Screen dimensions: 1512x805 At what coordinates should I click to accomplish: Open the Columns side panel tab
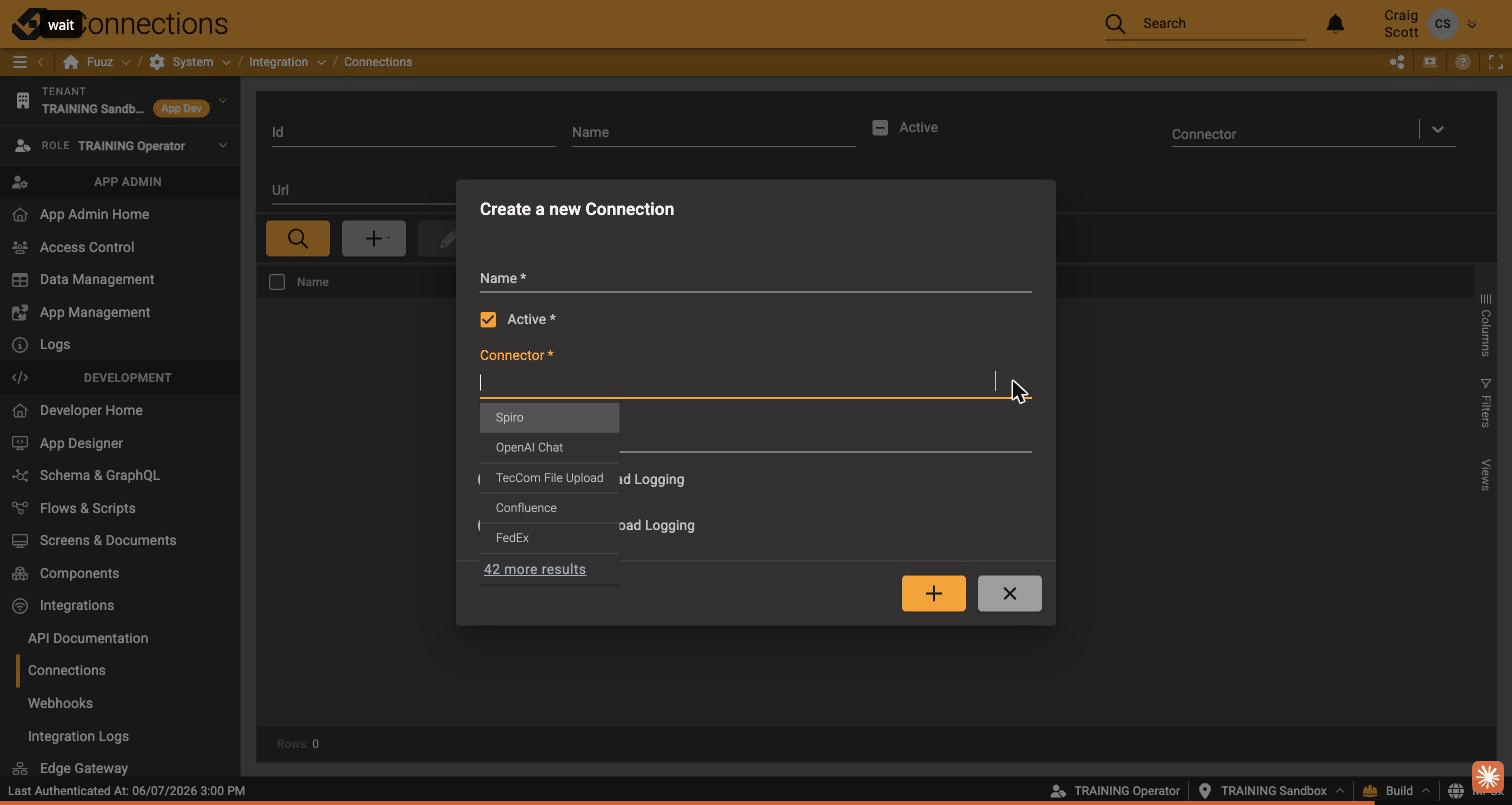[1486, 325]
